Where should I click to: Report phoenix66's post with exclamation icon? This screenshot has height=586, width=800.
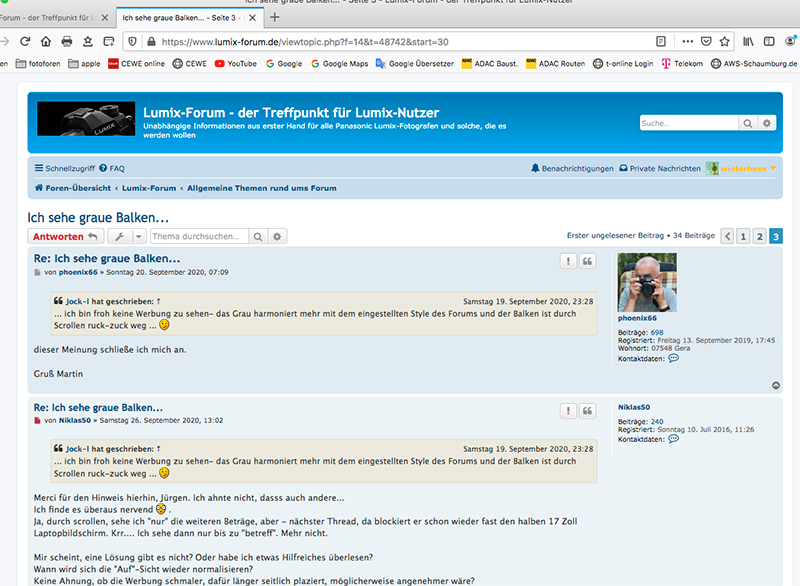568,261
